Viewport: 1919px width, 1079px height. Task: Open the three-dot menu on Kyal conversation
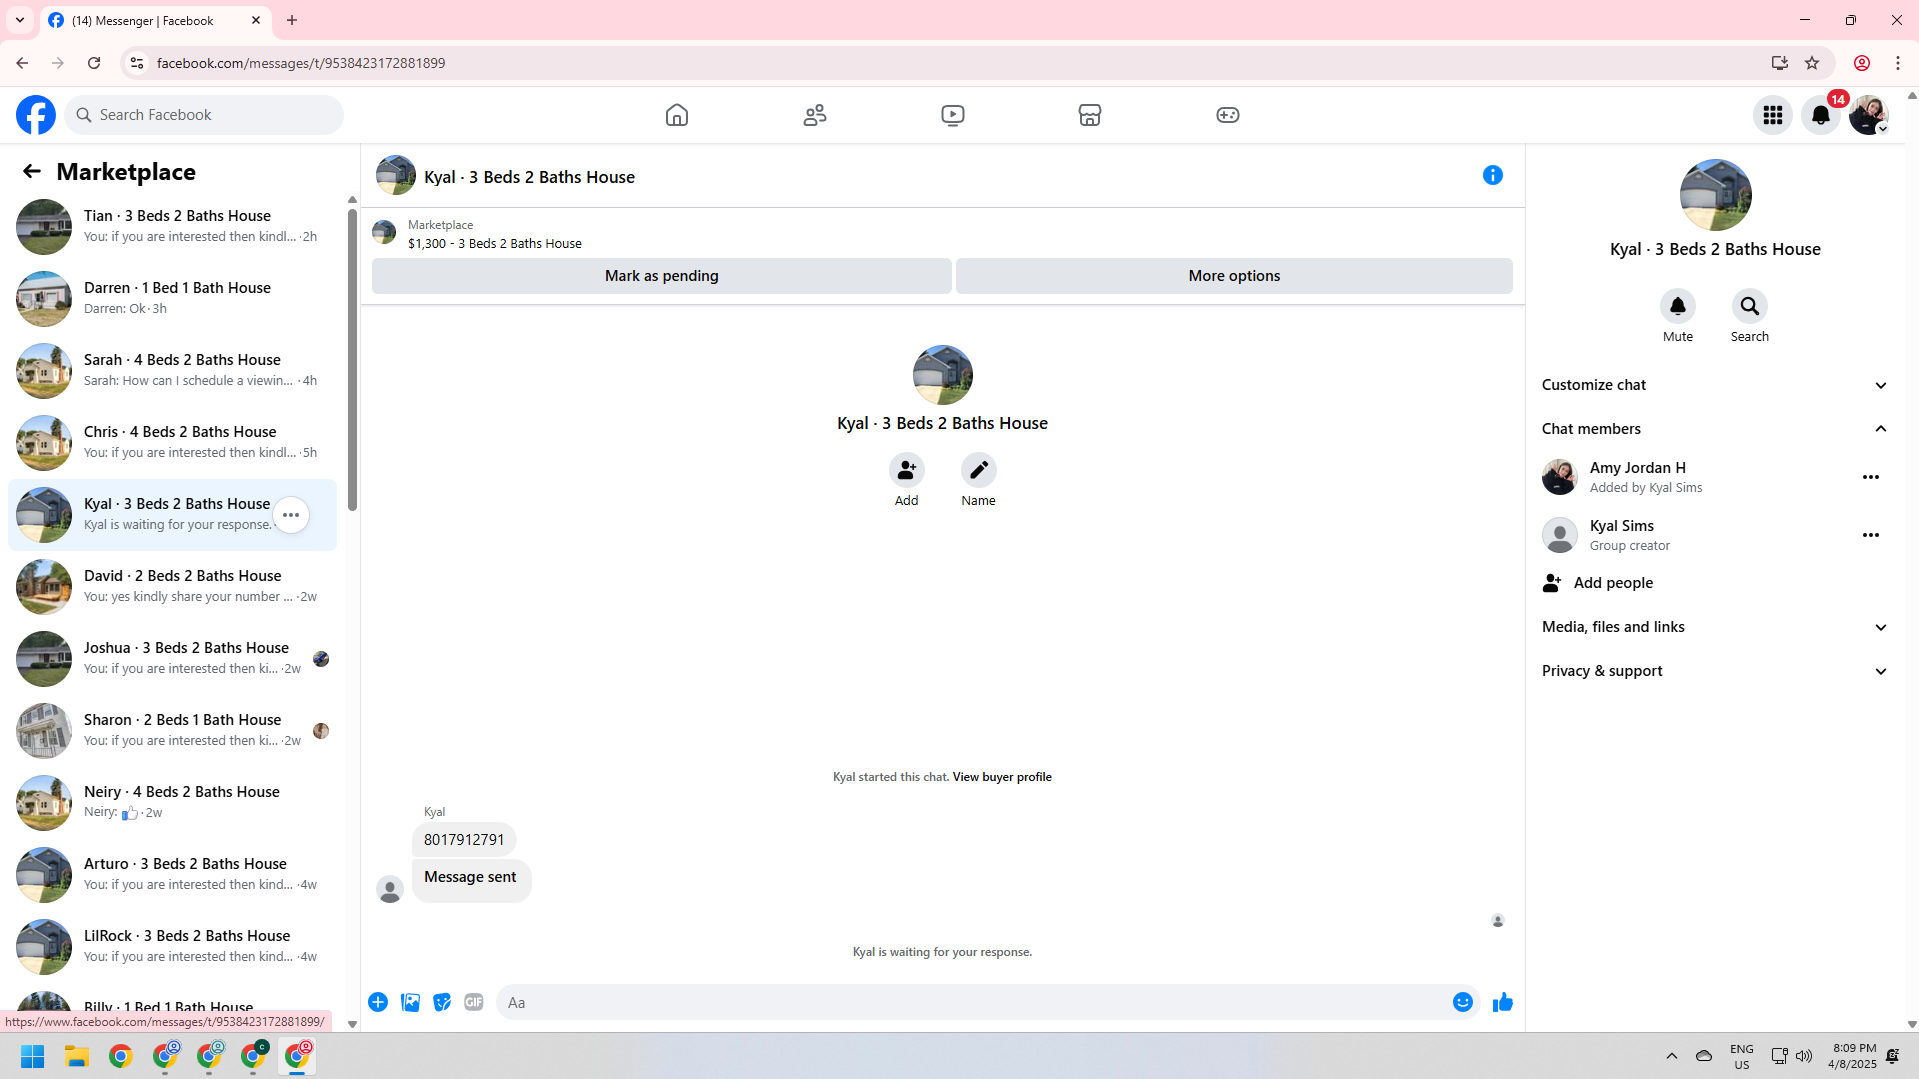coord(291,515)
